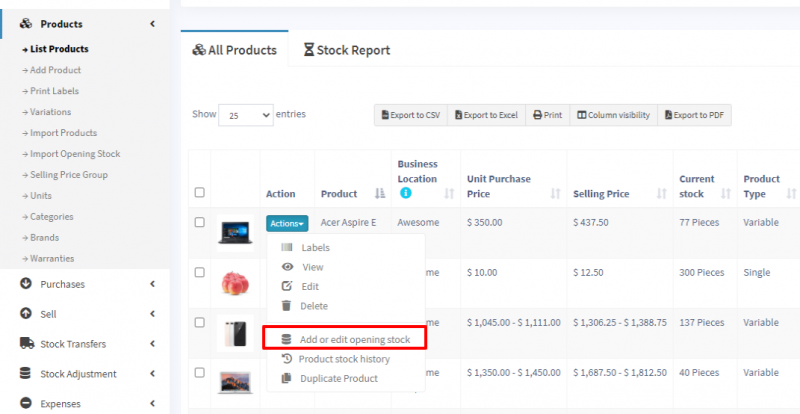Image resolution: width=800 pixels, height=414 pixels.
Task: Click the Purchases sidebar icon
Action: [x=26, y=284]
